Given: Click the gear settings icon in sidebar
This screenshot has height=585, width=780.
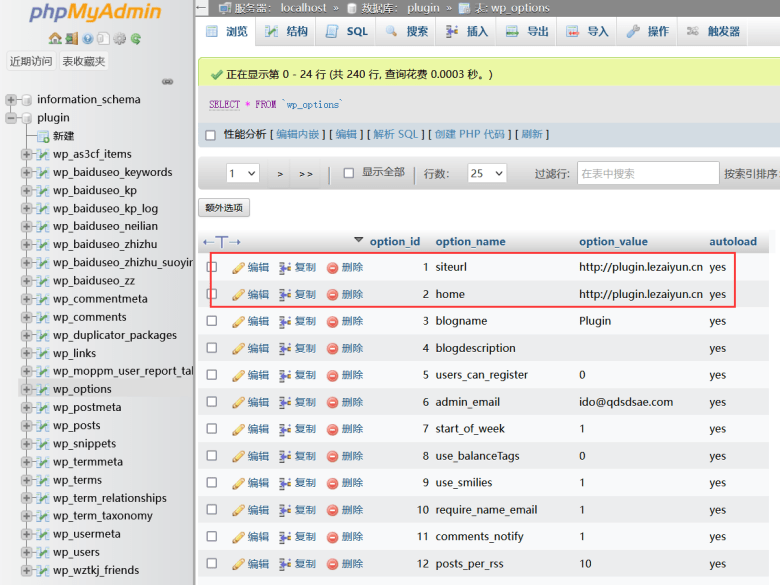Looking at the screenshot, I should (119, 39).
